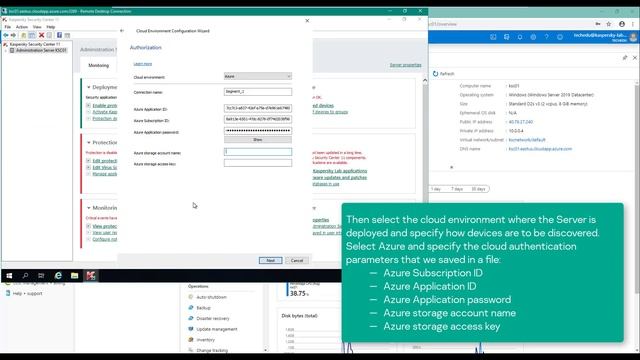Click the Update management icon

click(x=191, y=329)
